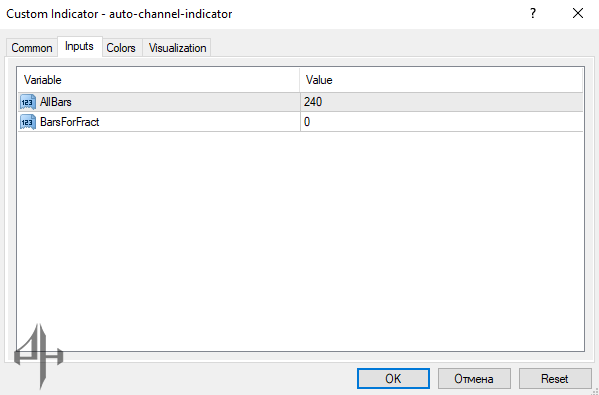599x395 pixels.
Task: Click the integer icon beside AllBars
Action: pyautogui.click(x=28, y=102)
